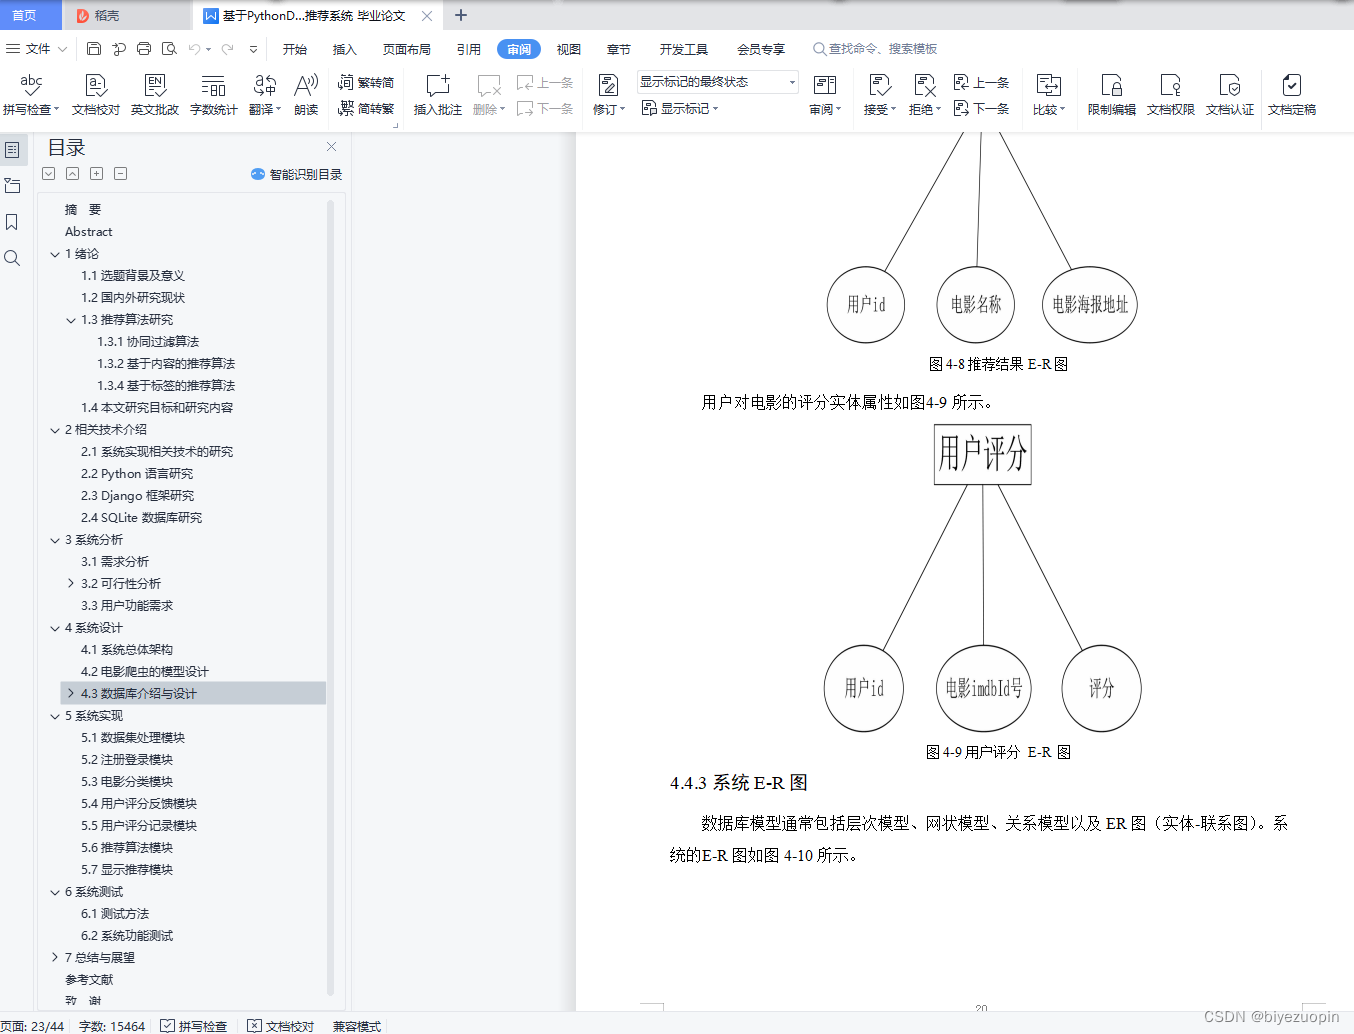The width and height of the screenshot is (1354, 1034).
Task: Click the print icon in quick toolbar
Action: (x=144, y=48)
